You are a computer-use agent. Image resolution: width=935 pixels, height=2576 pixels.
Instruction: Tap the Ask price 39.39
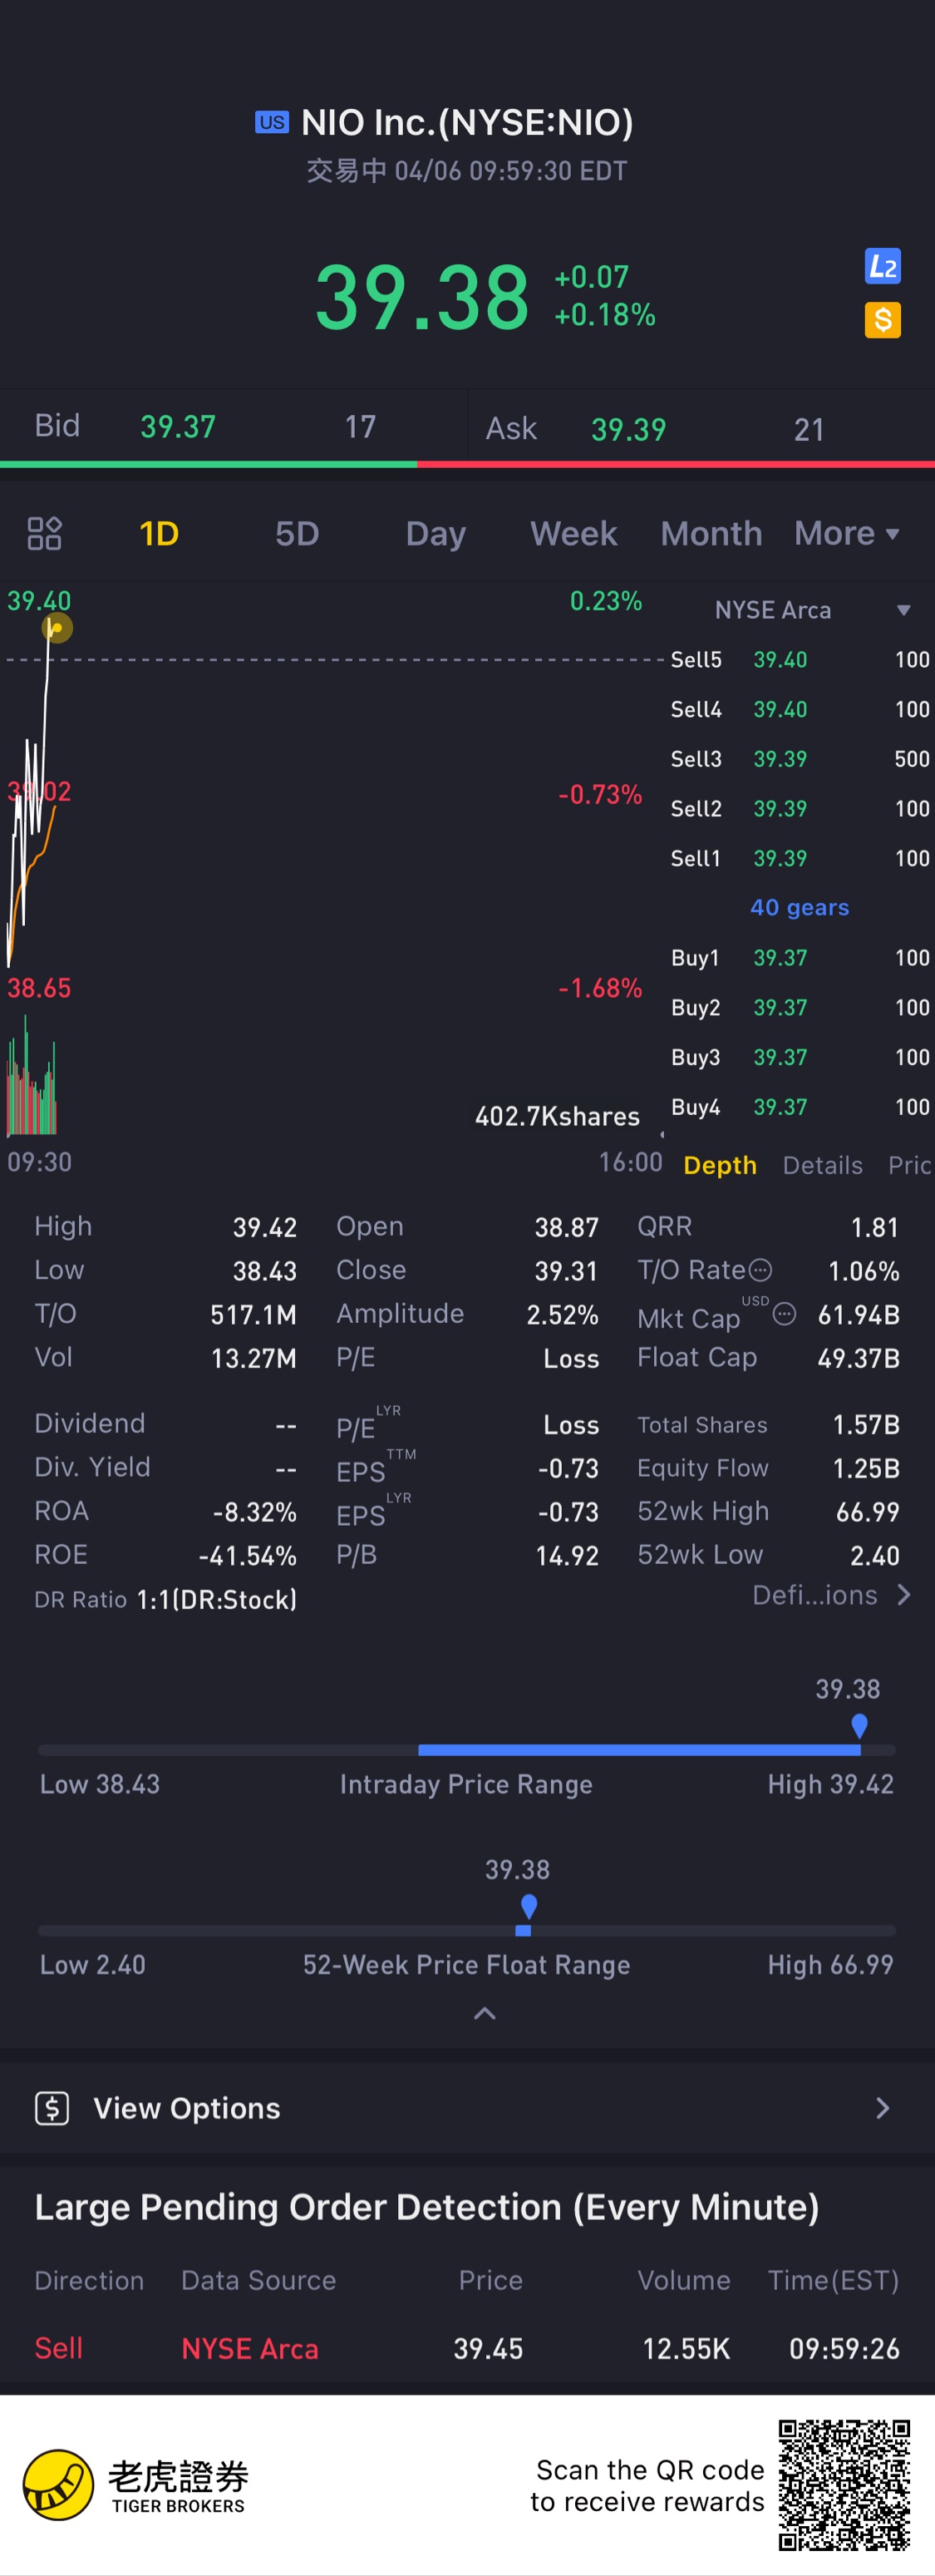click(628, 430)
